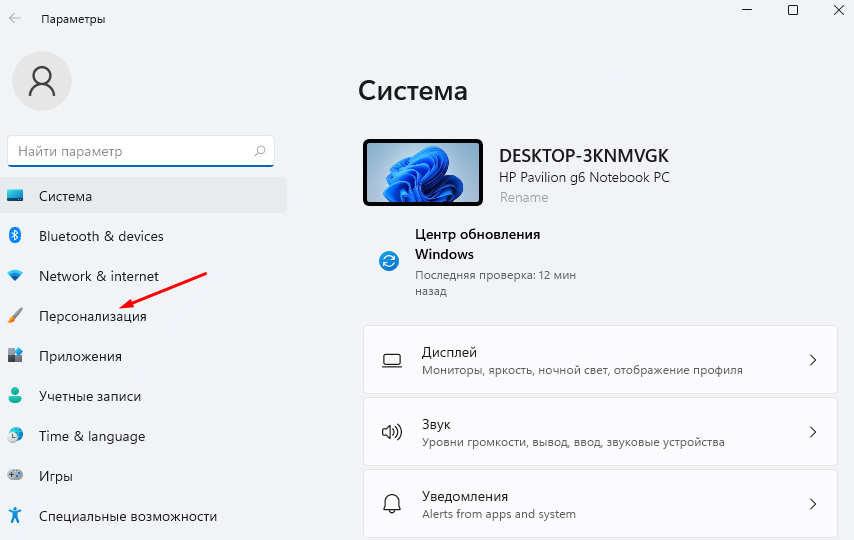Click the bell icon in Уведомления row
Viewport: 854px width, 540px height.
(x=392, y=504)
